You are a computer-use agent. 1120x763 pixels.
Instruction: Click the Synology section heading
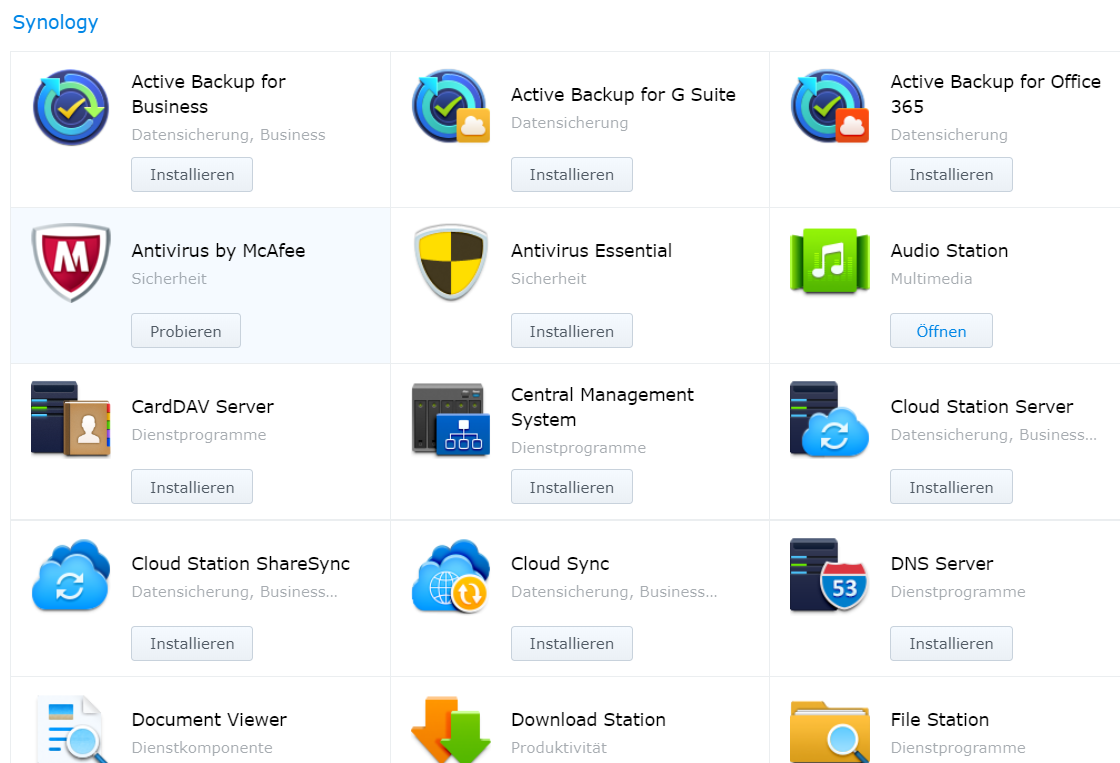[55, 22]
